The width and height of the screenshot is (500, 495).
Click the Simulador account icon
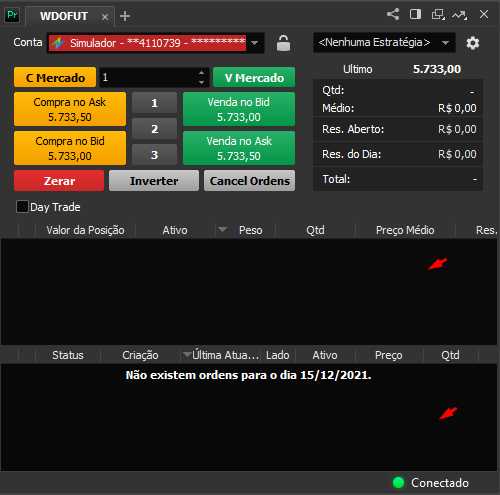pos(58,43)
